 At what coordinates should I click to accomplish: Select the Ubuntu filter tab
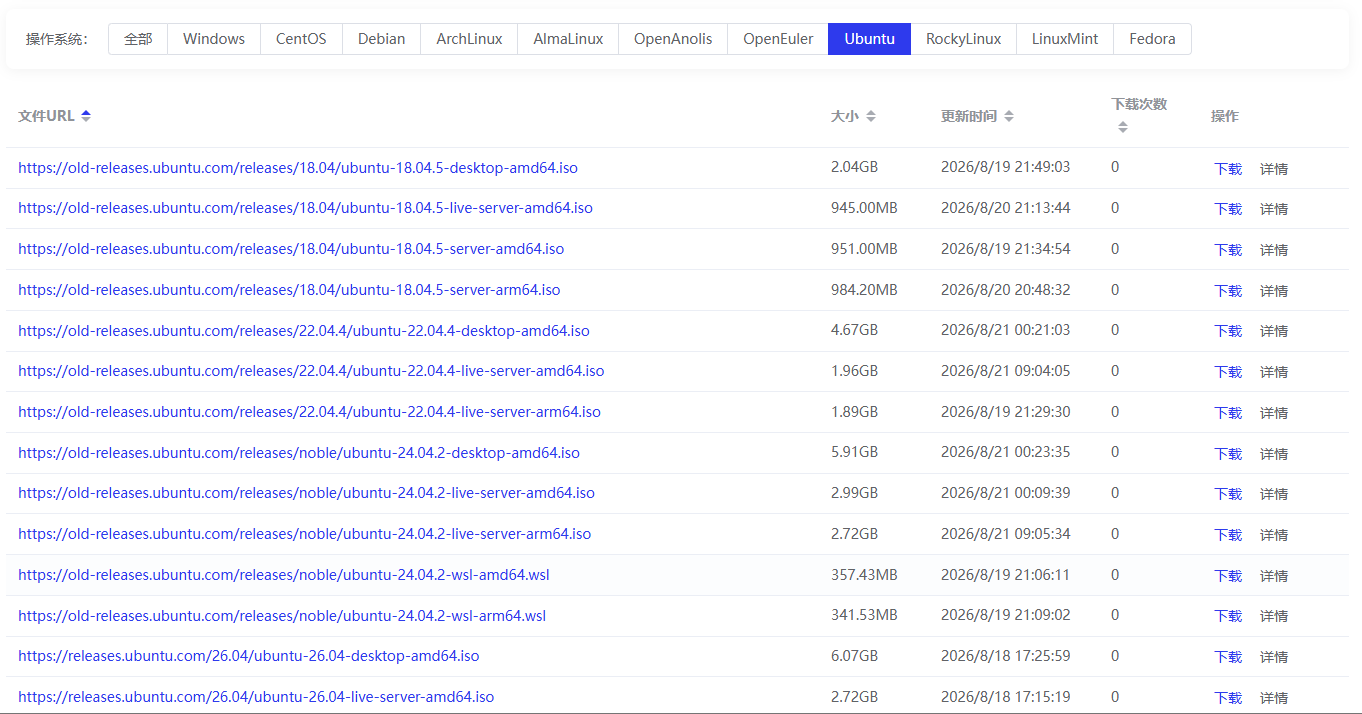(869, 39)
